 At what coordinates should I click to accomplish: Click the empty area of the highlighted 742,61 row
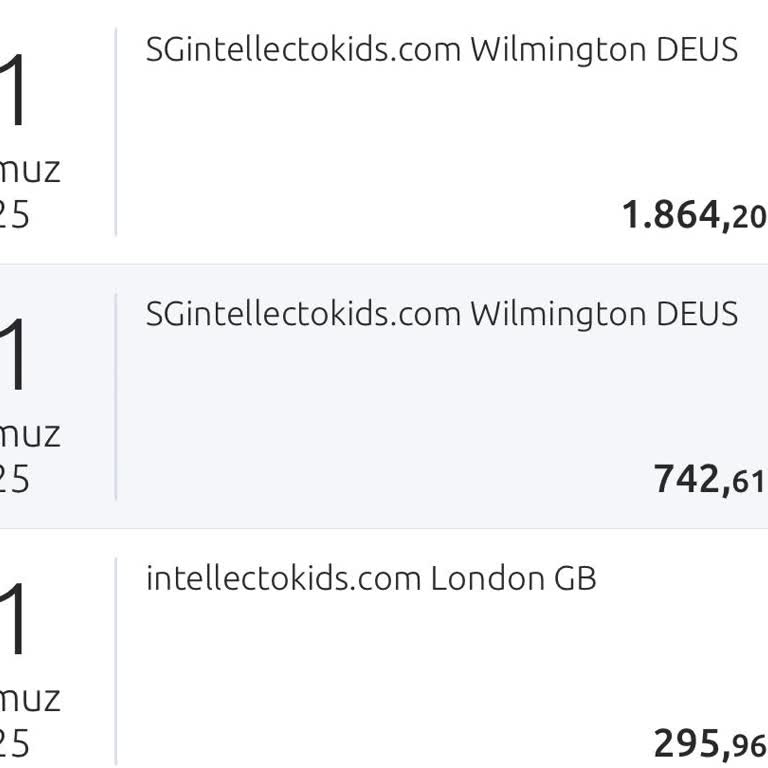pos(400,410)
